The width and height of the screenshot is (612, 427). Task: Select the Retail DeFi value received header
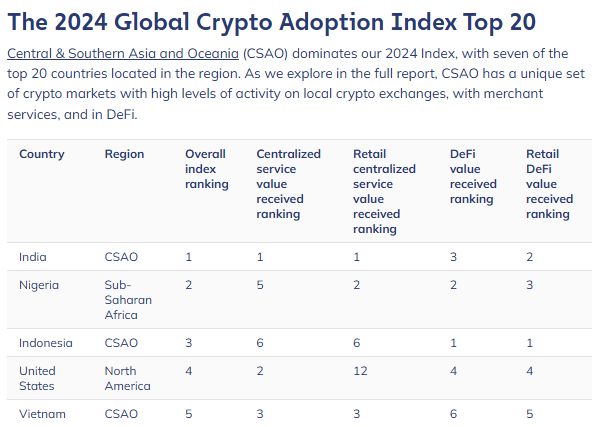[549, 184]
